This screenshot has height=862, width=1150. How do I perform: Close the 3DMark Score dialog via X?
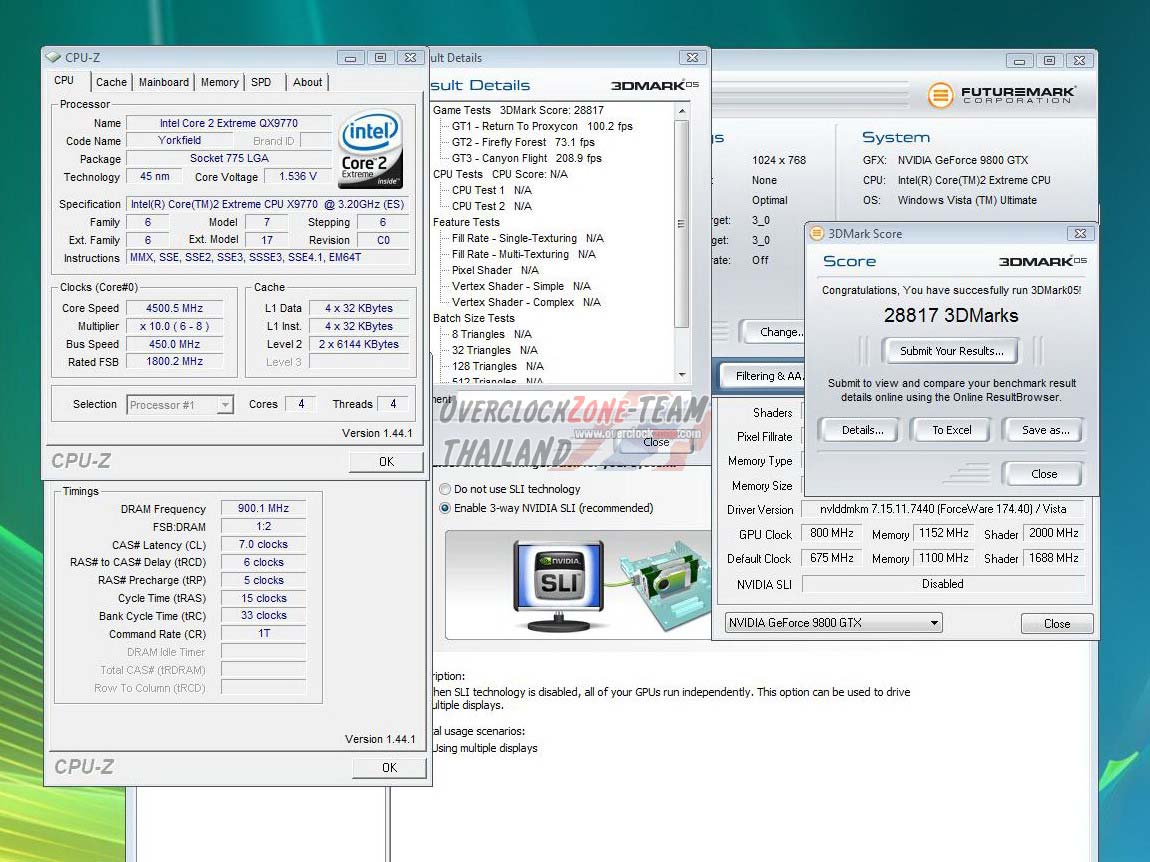coord(1080,233)
